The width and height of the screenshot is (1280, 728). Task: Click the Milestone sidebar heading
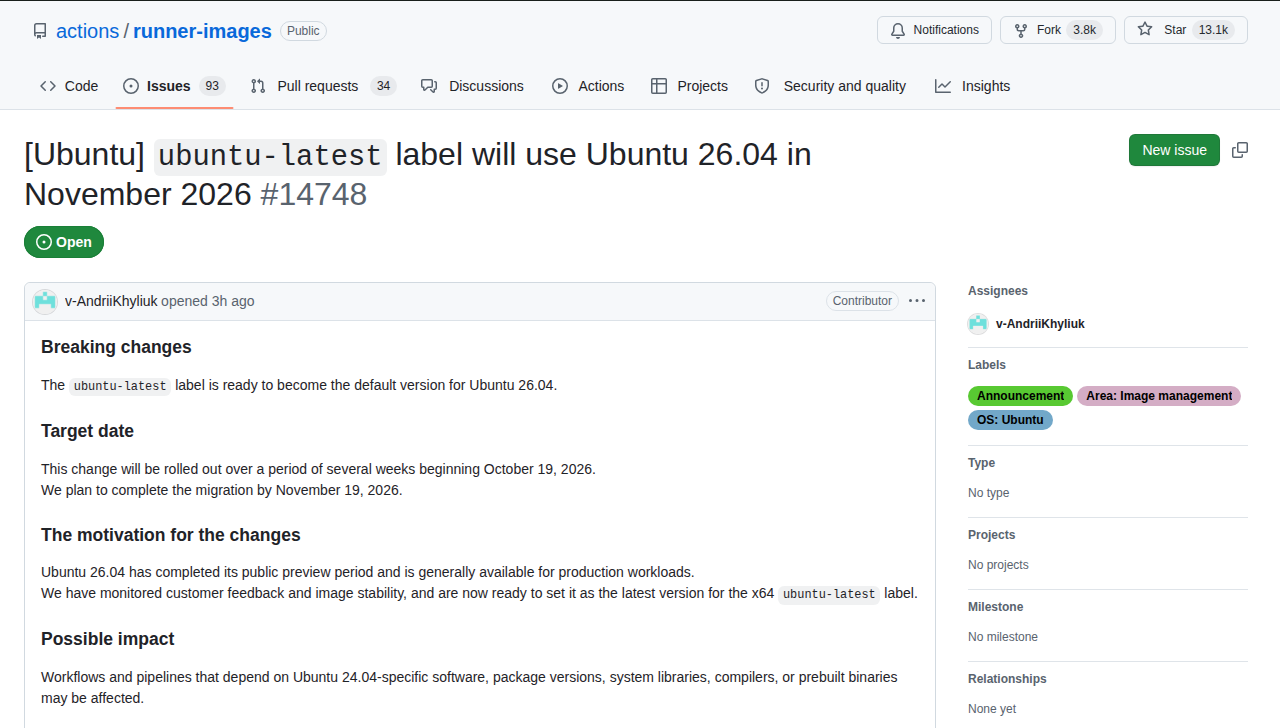tap(995, 607)
